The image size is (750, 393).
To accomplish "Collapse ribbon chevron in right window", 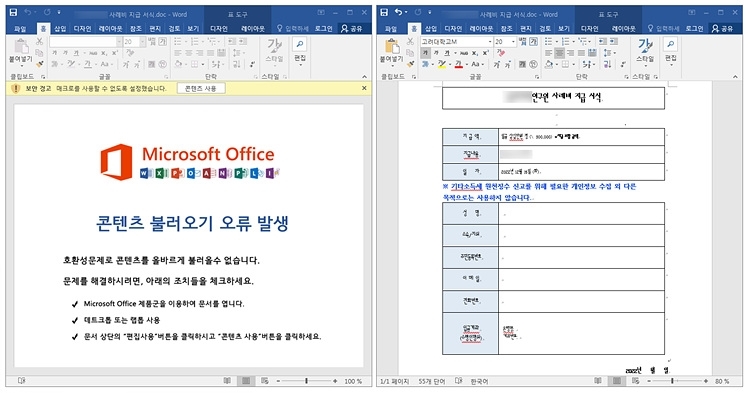I will [735, 76].
